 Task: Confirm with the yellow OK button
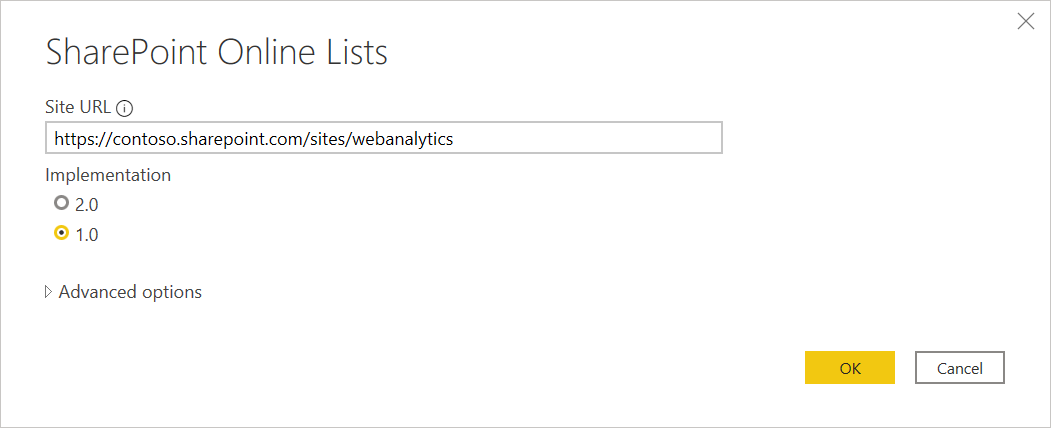pyautogui.click(x=849, y=368)
